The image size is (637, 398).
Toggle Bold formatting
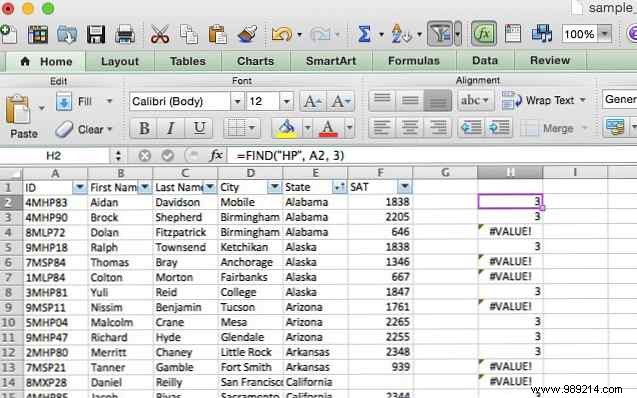click(144, 128)
